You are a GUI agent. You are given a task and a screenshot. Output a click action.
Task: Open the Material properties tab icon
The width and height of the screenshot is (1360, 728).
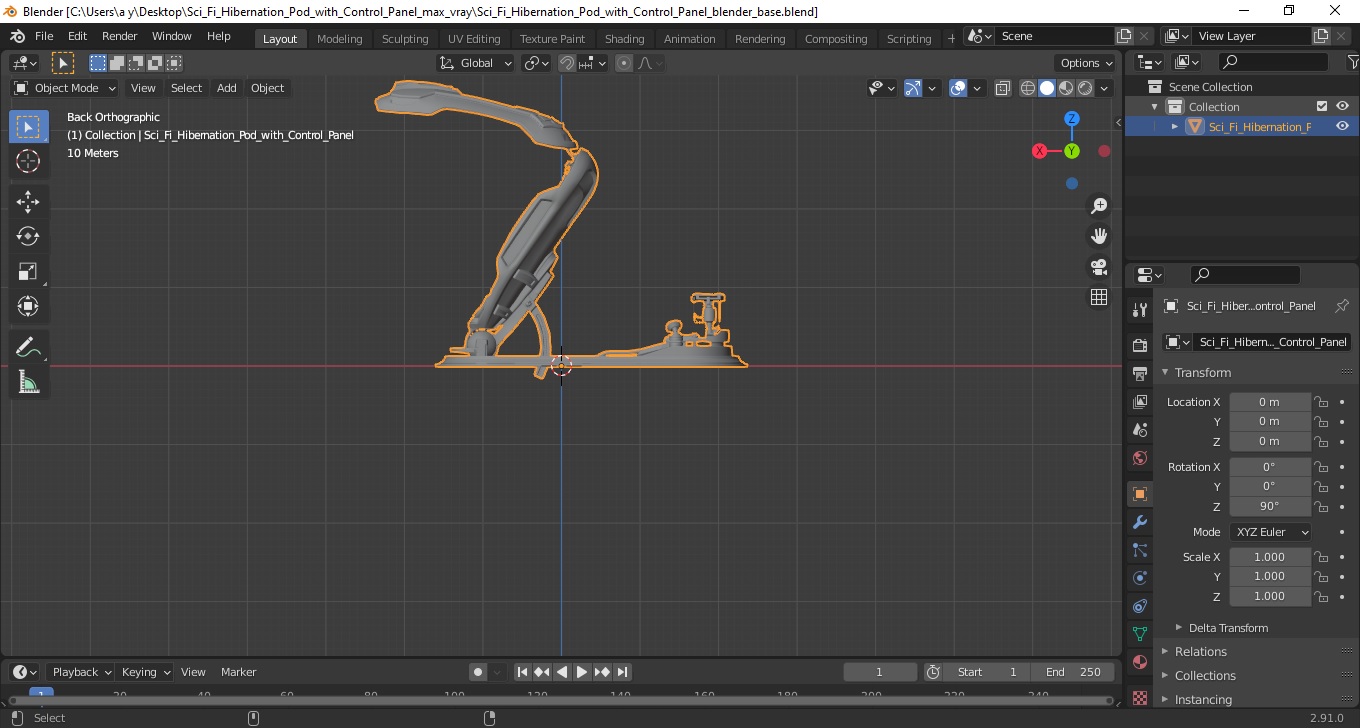pos(1139,662)
